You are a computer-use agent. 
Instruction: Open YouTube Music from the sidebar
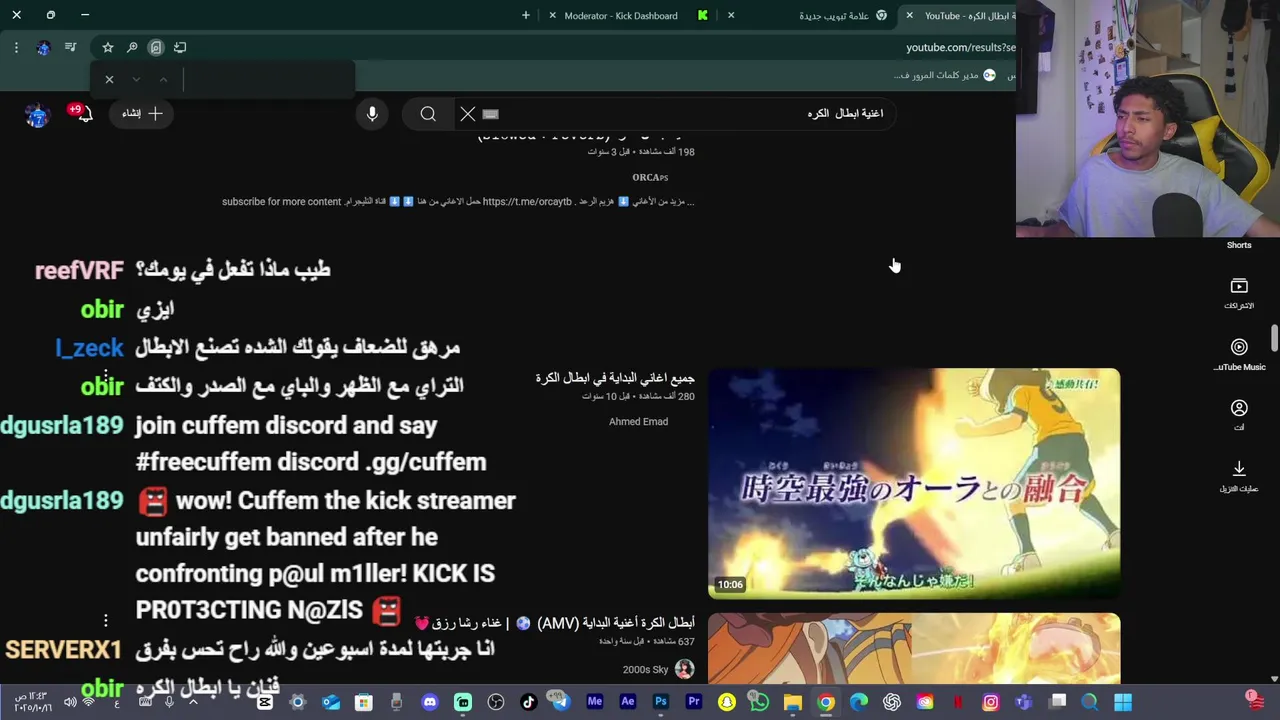[1239, 355]
